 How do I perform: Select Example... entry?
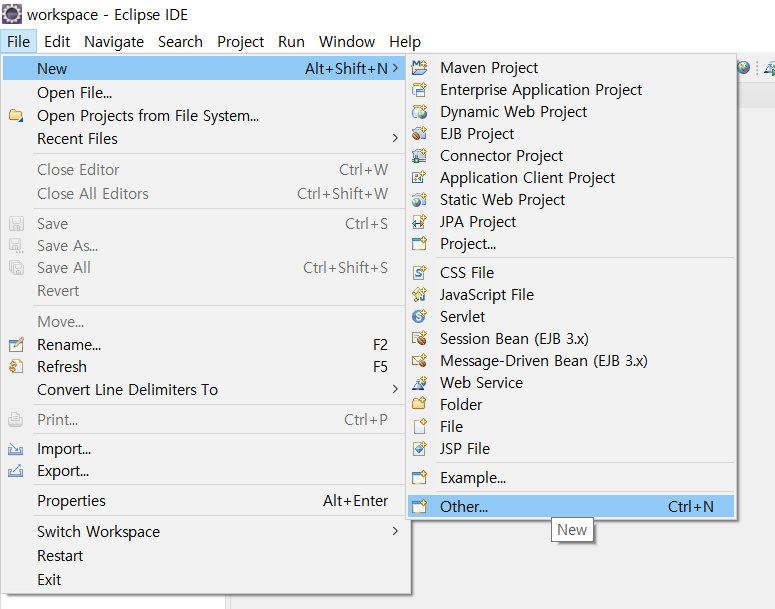(571, 478)
